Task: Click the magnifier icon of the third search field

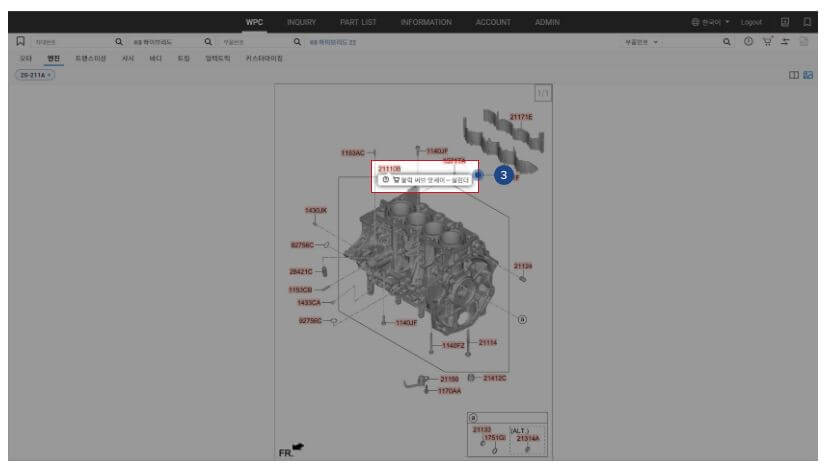Action: (x=297, y=42)
